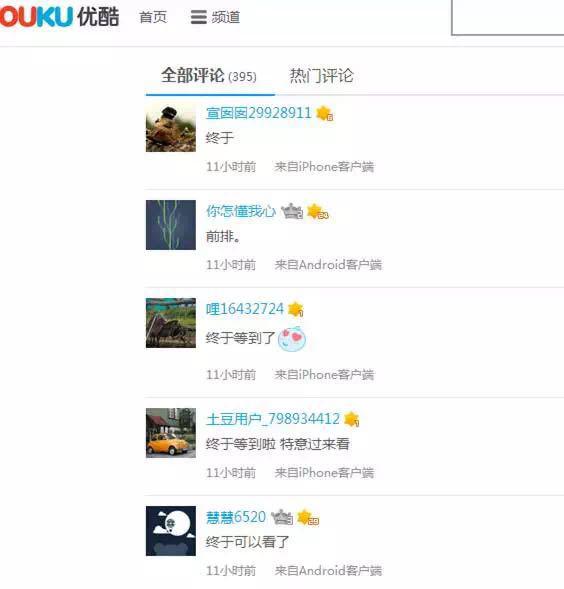Click gold star badge next to 你怎懂我心

point(318,211)
